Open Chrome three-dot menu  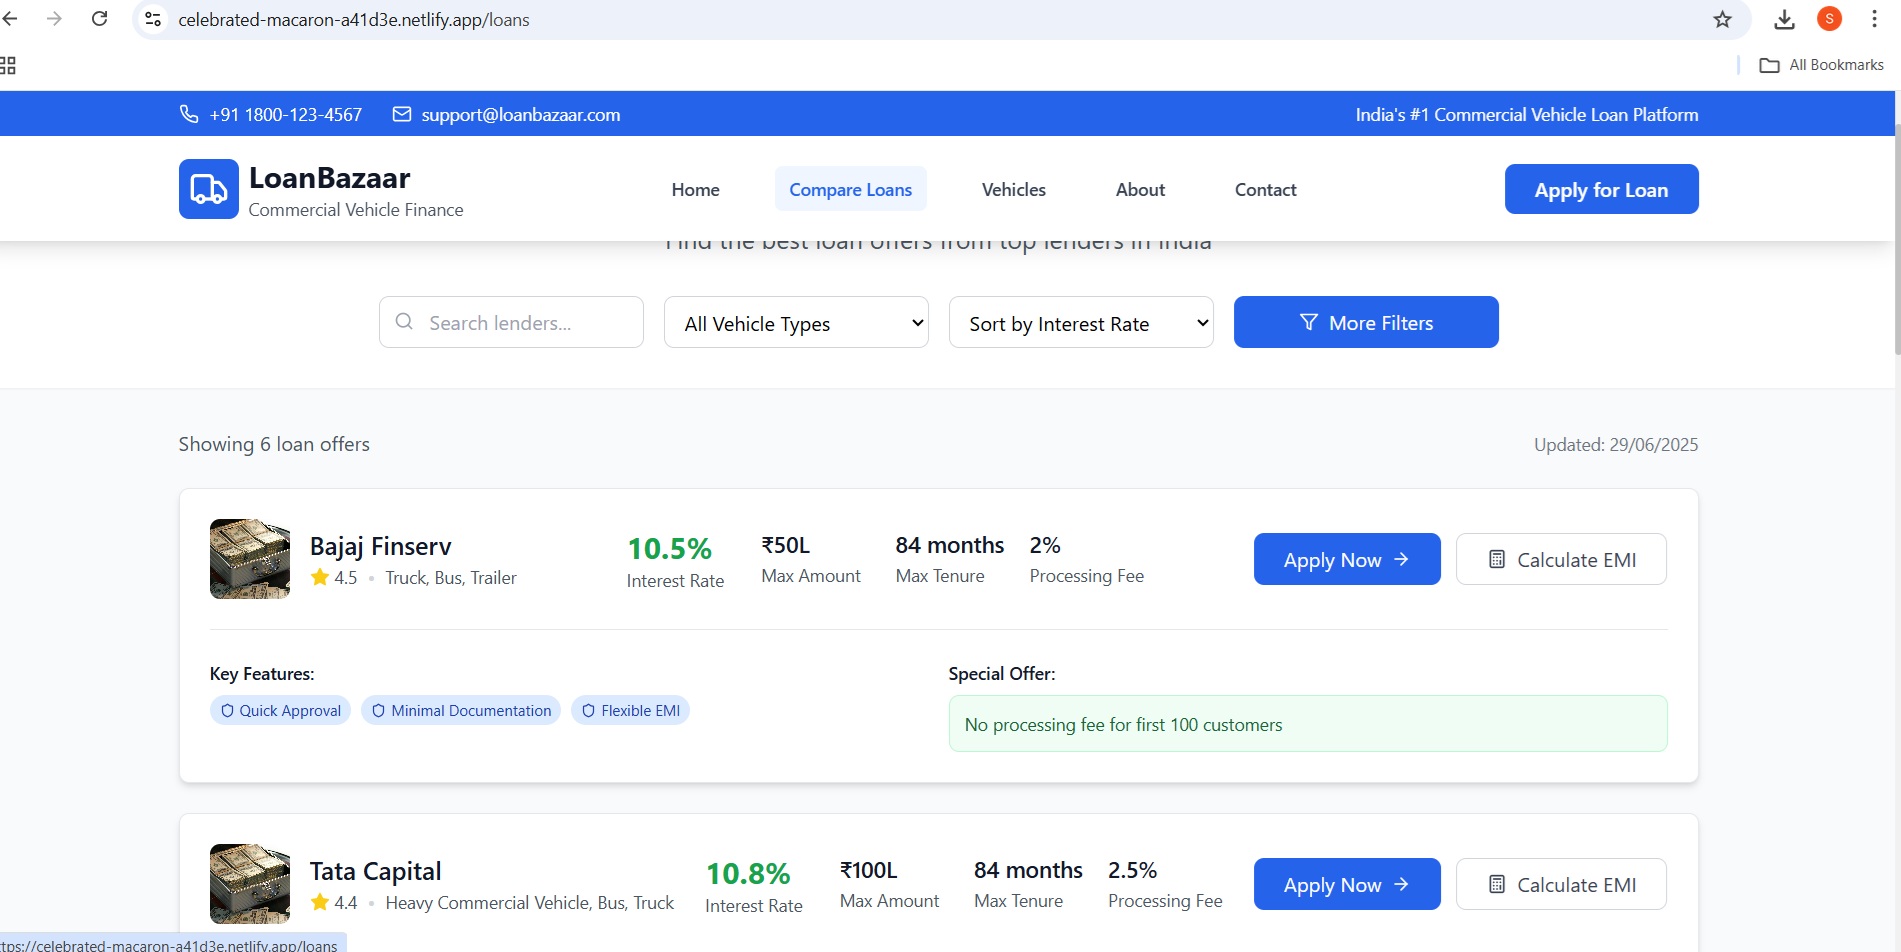coord(1874,19)
